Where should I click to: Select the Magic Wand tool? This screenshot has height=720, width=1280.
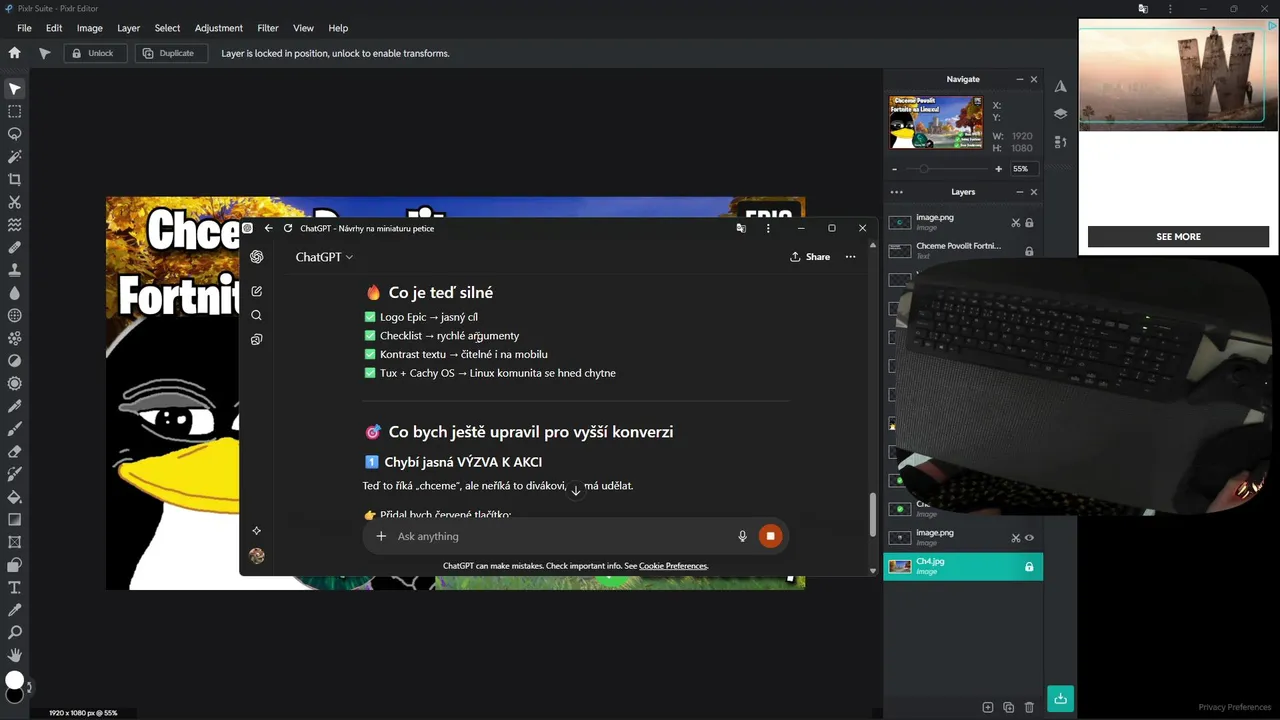pos(15,157)
